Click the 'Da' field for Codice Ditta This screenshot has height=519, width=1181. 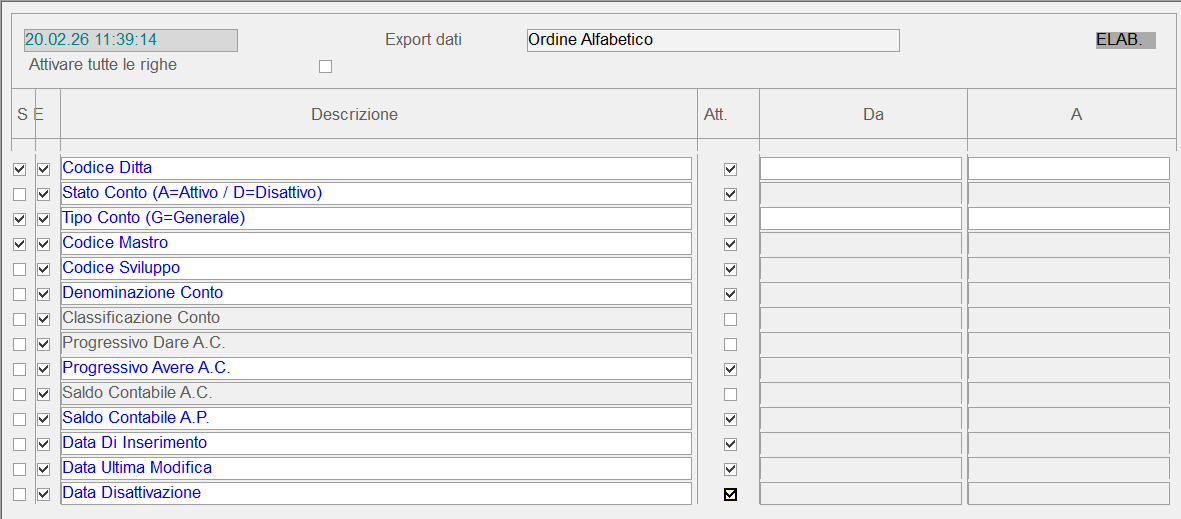860,168
